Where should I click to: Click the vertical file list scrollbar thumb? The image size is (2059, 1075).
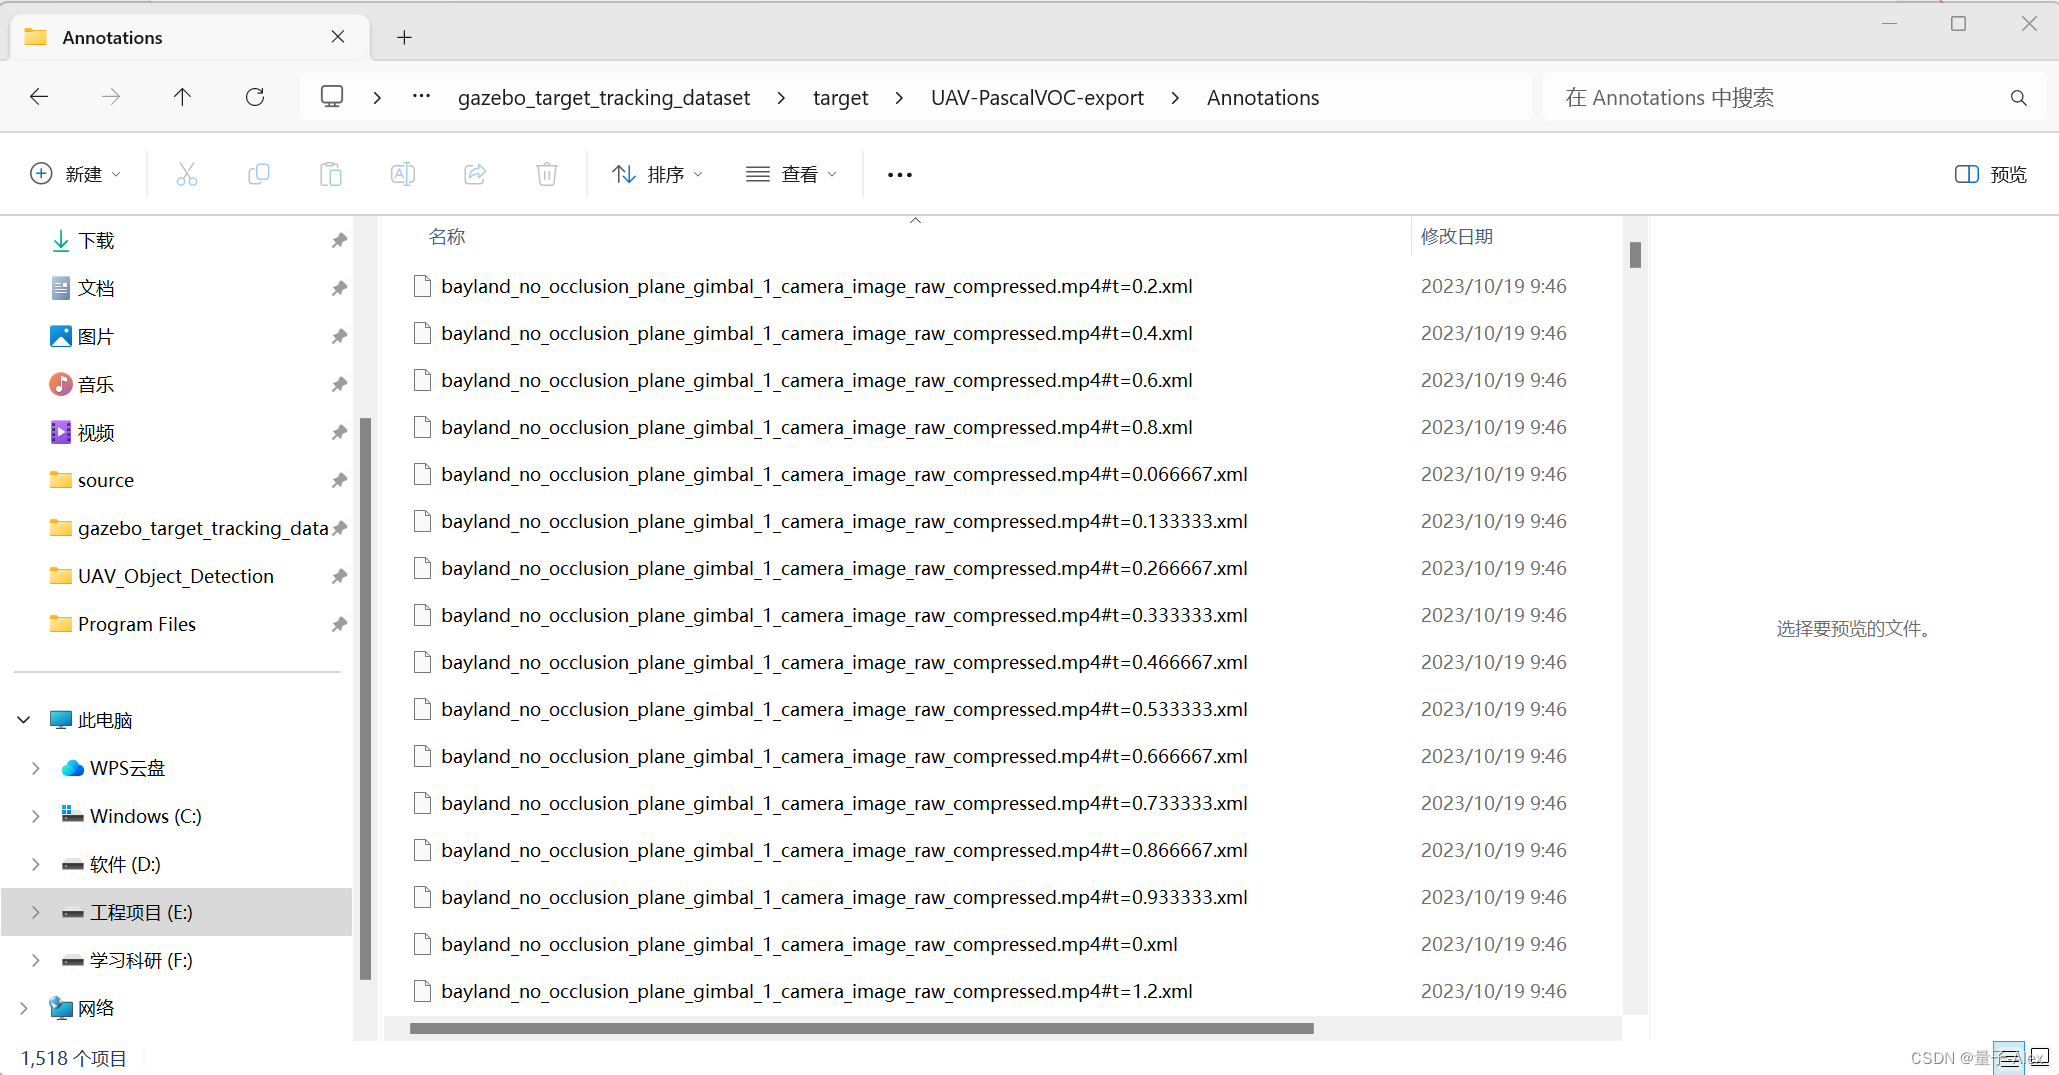click(x=1635, y=255)
